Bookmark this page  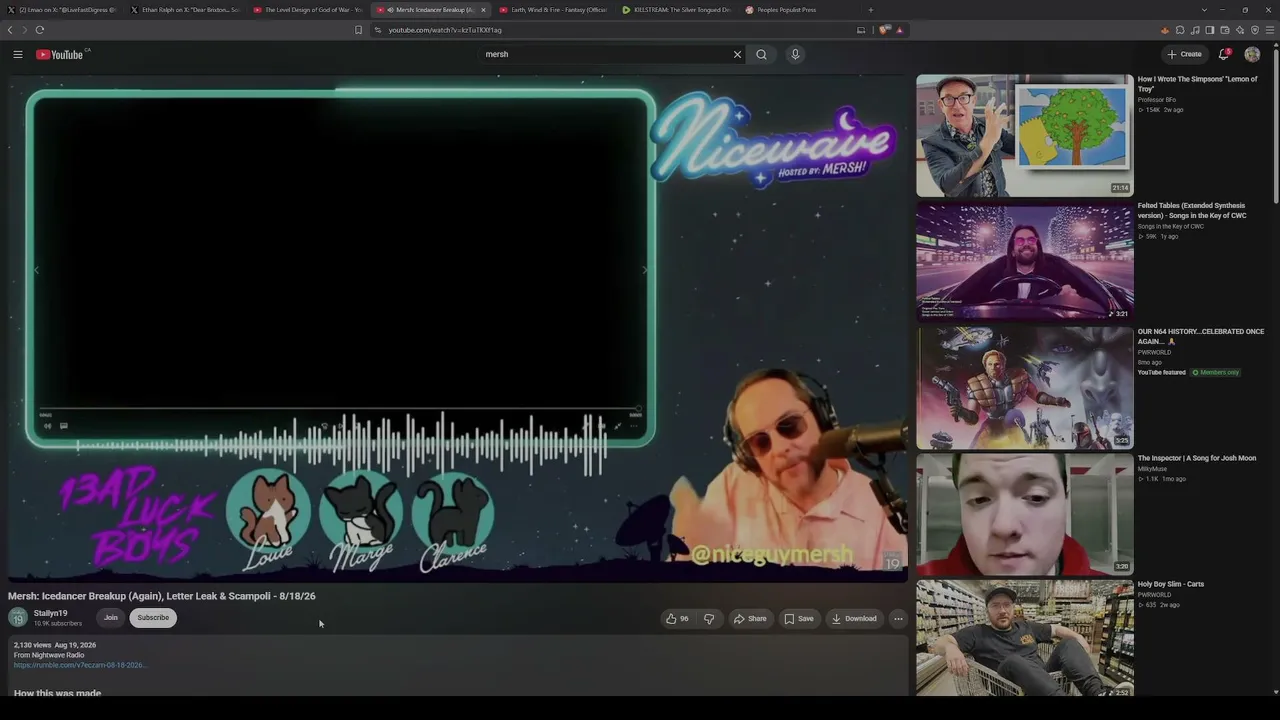coord(358,30)
